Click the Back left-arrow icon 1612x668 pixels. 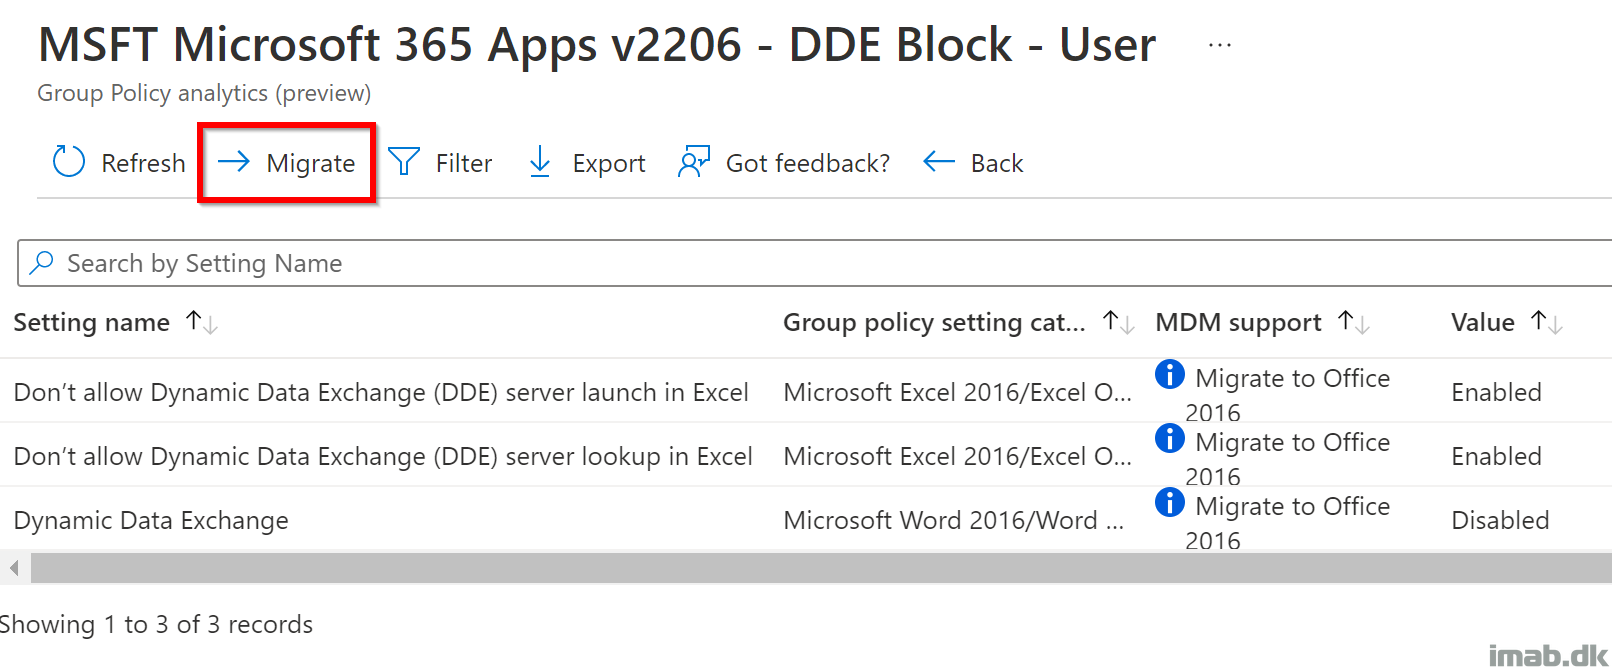939,162
